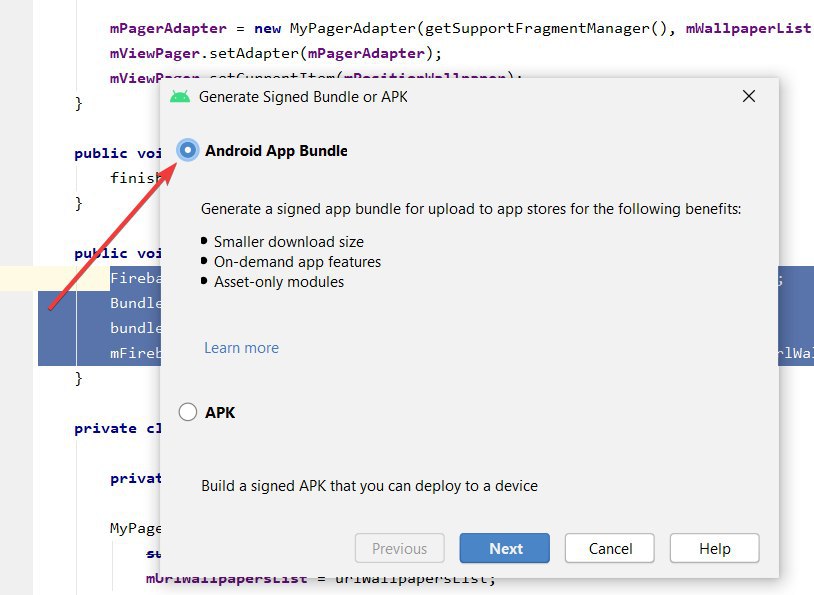Click 'Build a signed APK' description text
Image resolution: width=814 pixels, height=595 pixels.
pyautogui.click(x=370, y=486)
